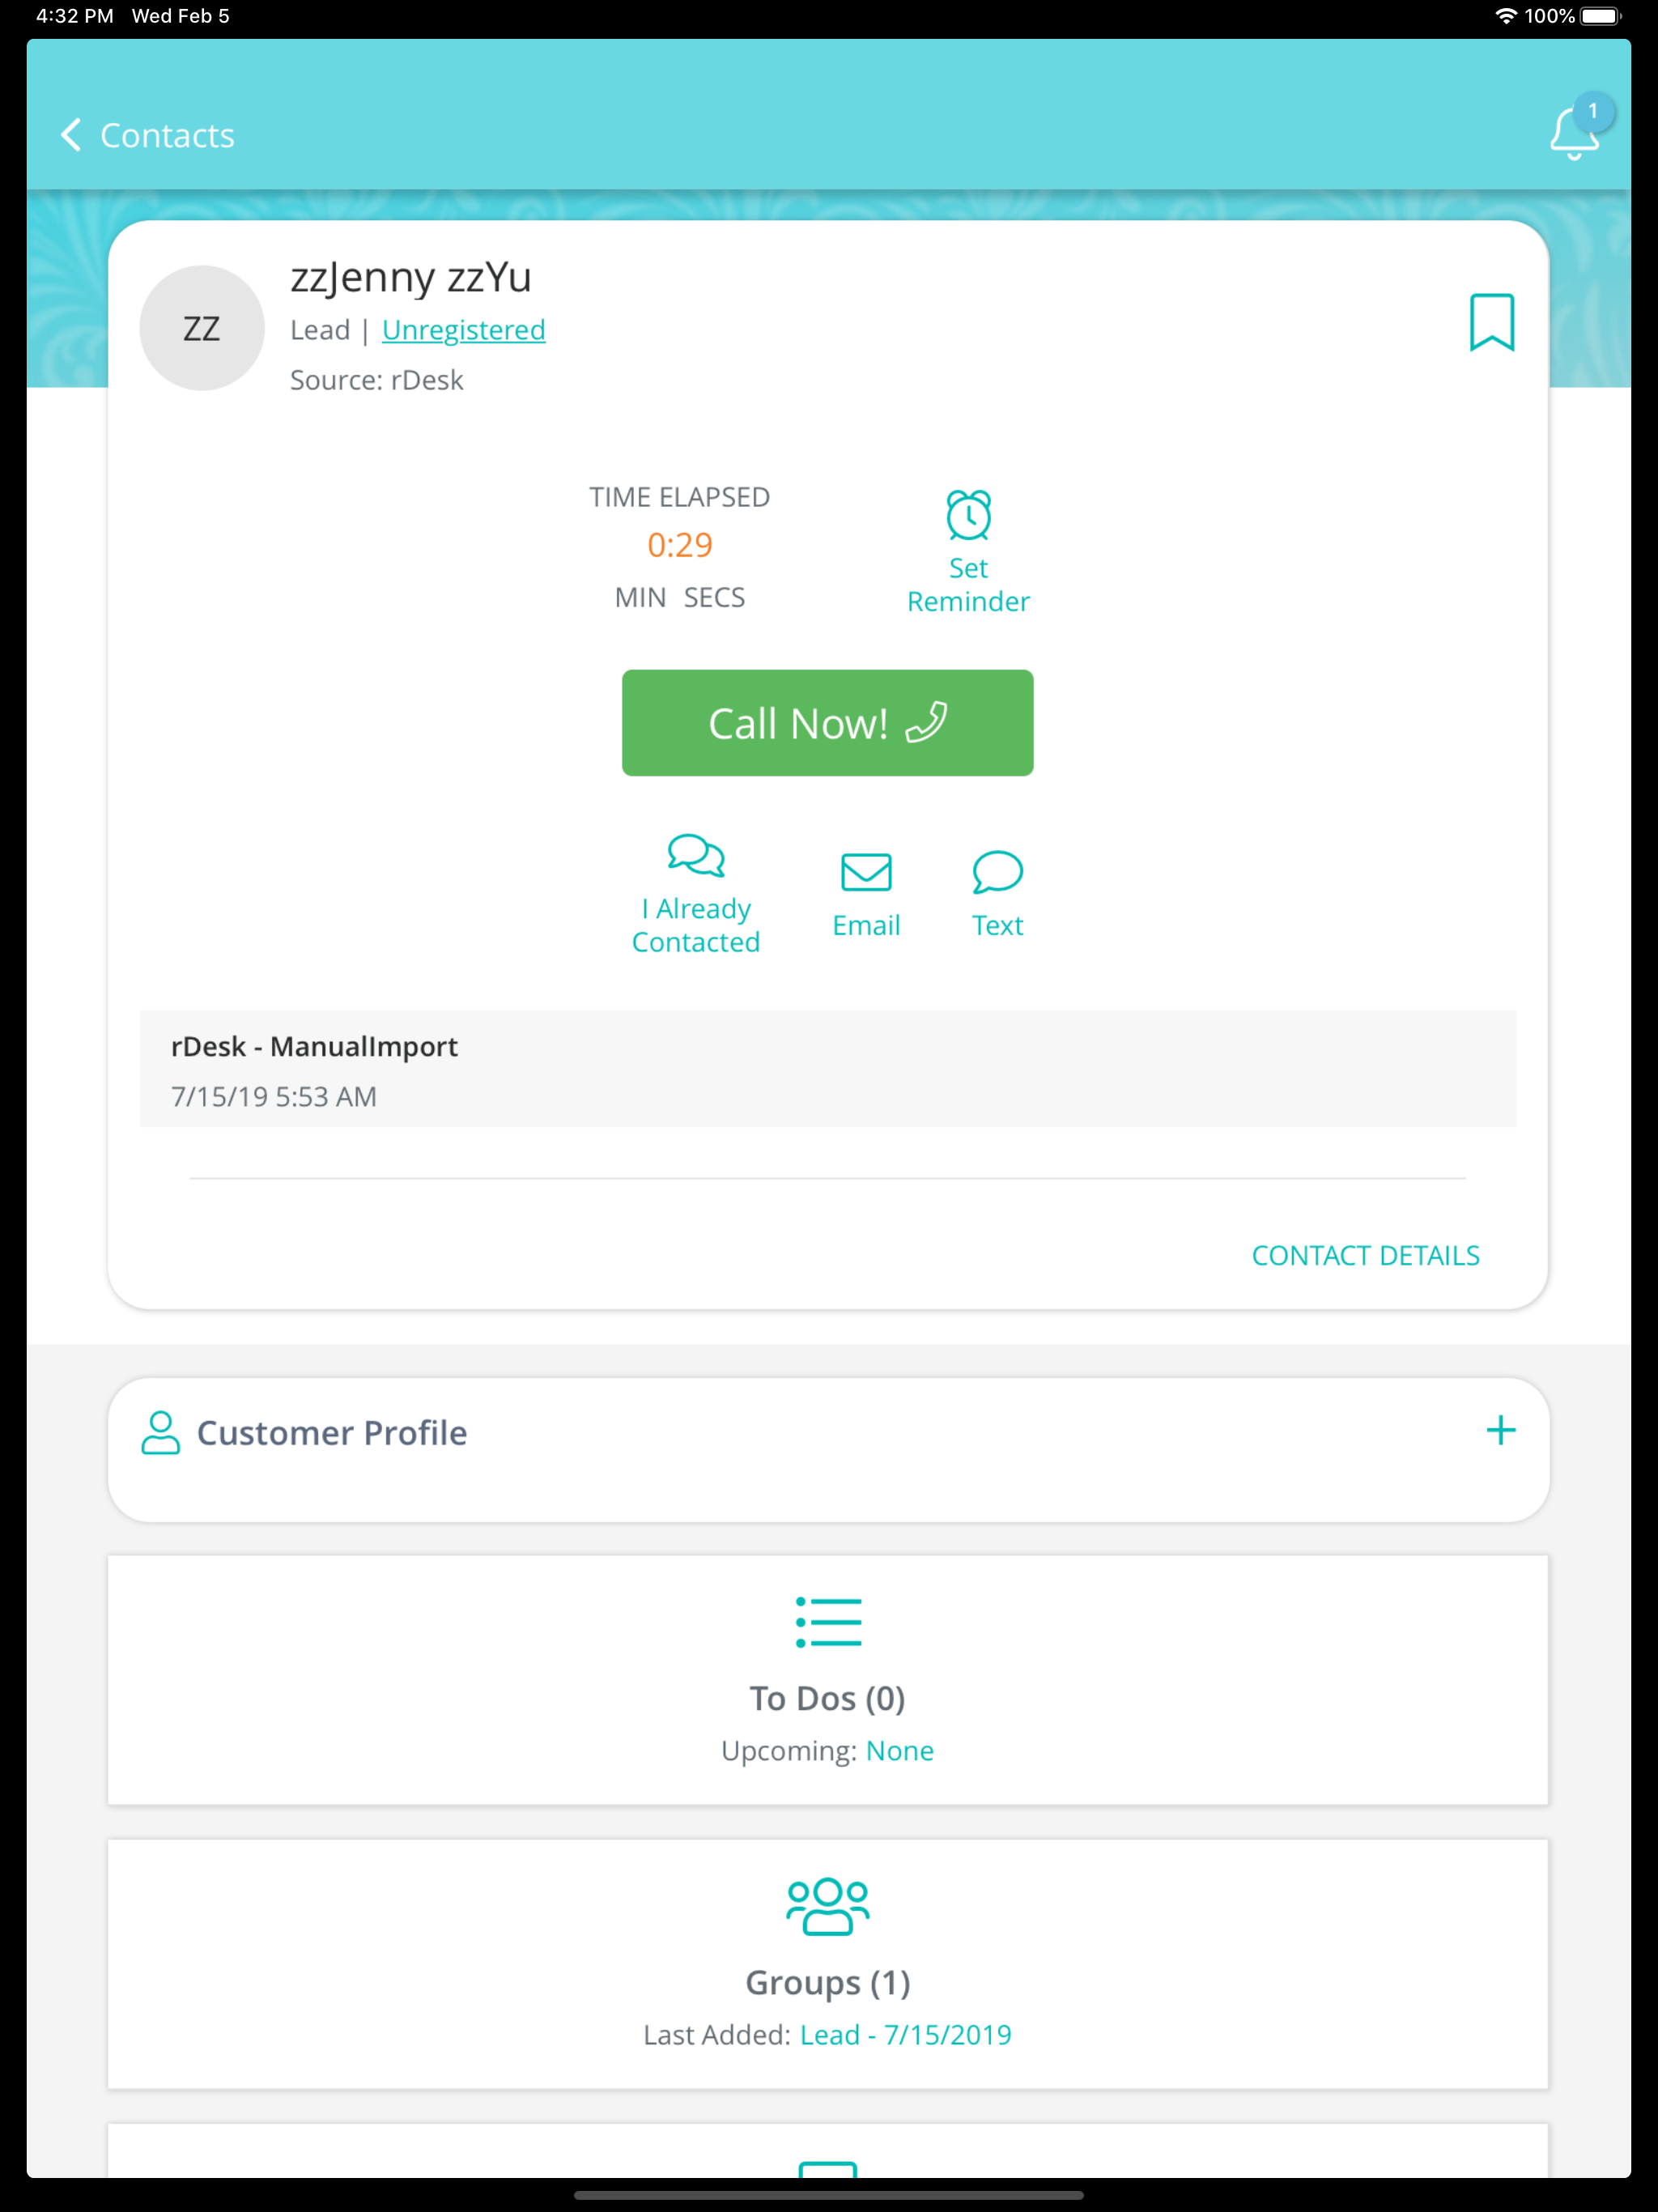Open CONTACT DETAILS
1658x2212 pixels.
[x=1365, y=1255]
